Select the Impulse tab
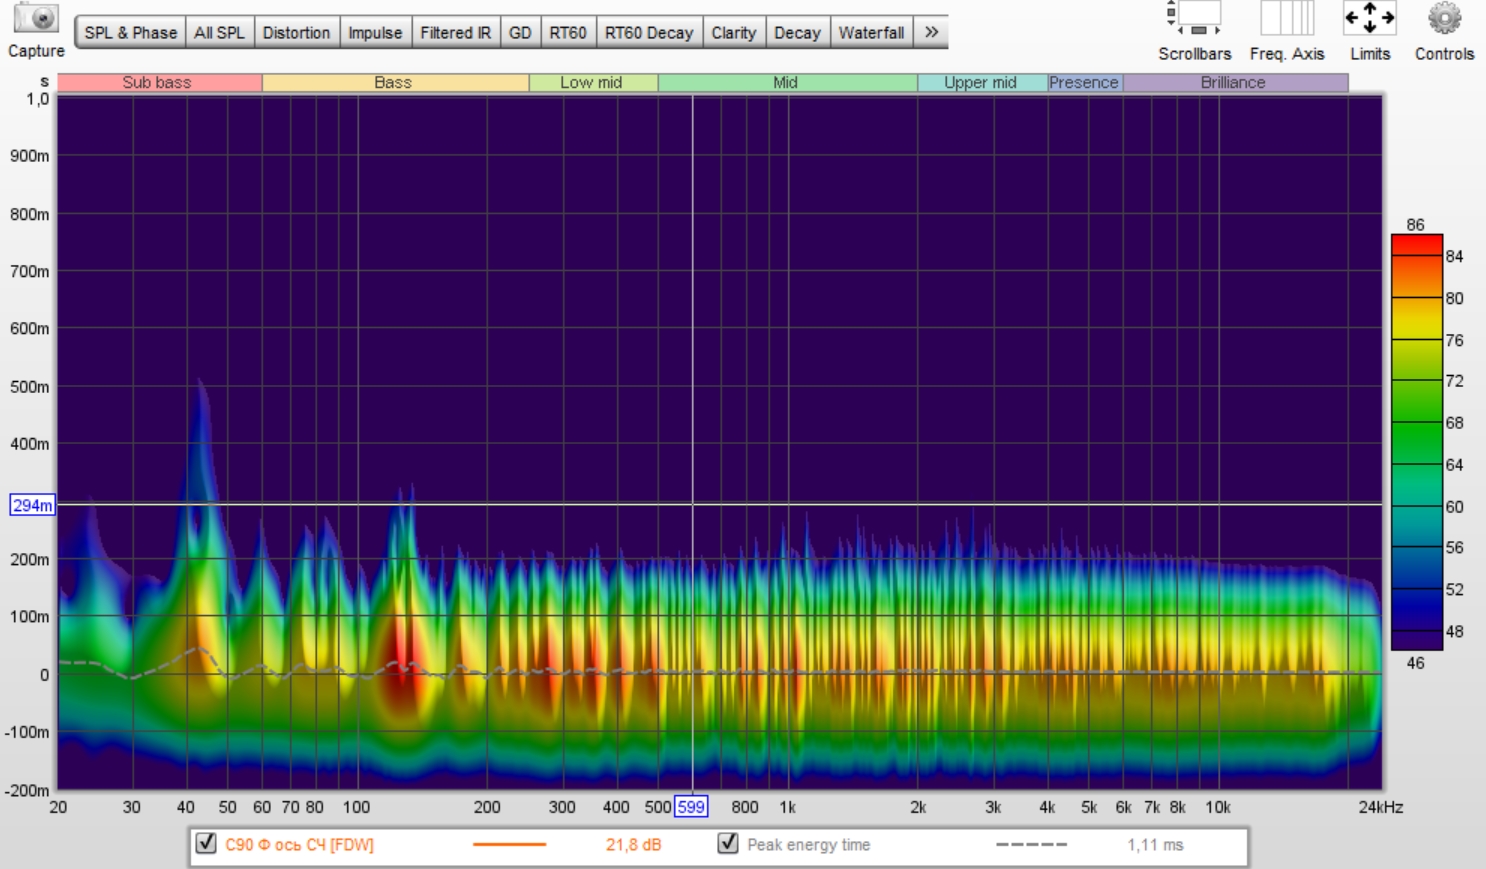 375,33
